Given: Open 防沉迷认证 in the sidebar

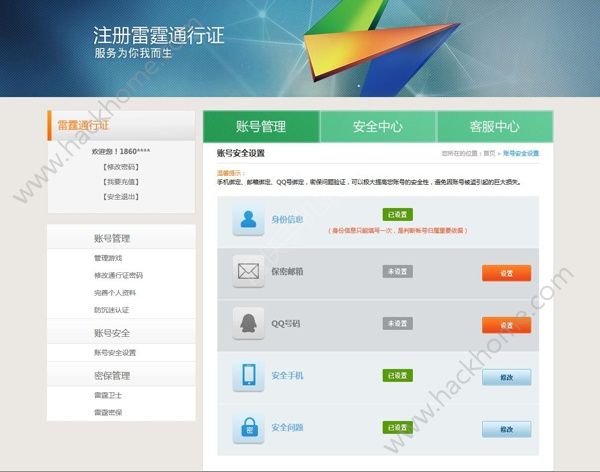Looking at the screenshot, I should 111,310.
